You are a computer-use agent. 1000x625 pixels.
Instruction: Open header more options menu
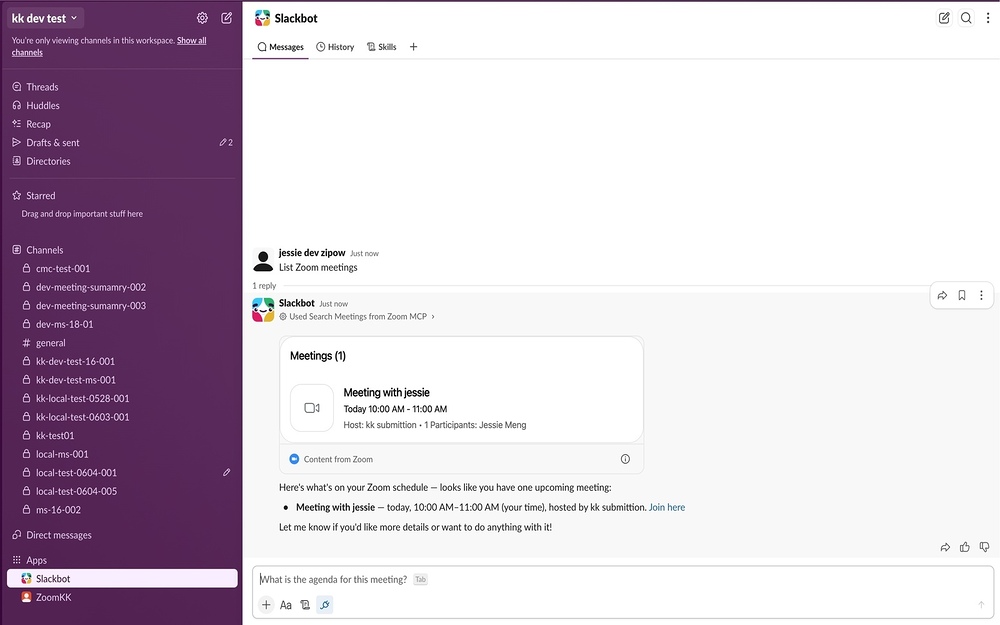click(988, 18)
